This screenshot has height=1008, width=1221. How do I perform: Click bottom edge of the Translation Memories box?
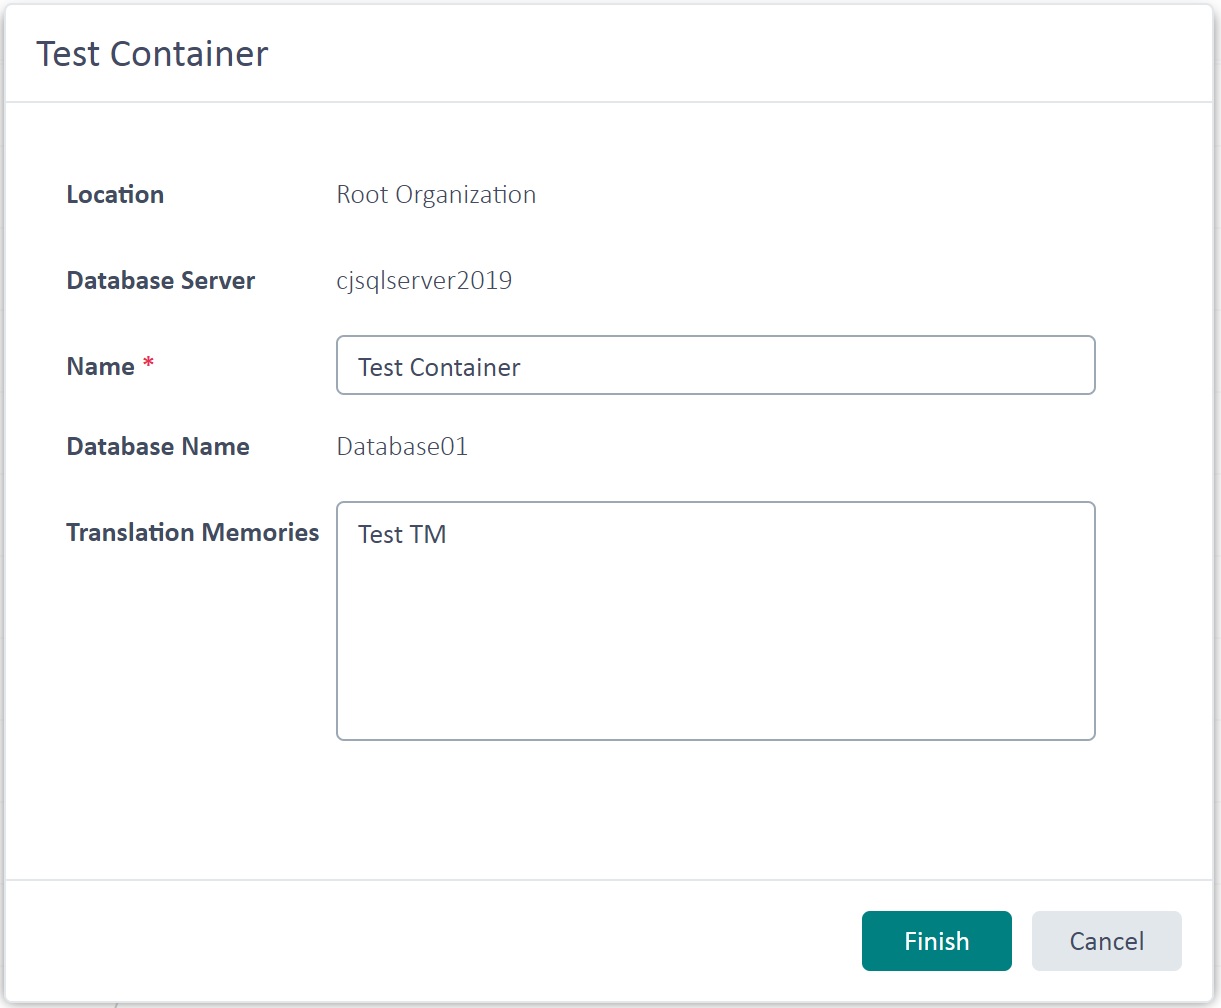point(715,738)
